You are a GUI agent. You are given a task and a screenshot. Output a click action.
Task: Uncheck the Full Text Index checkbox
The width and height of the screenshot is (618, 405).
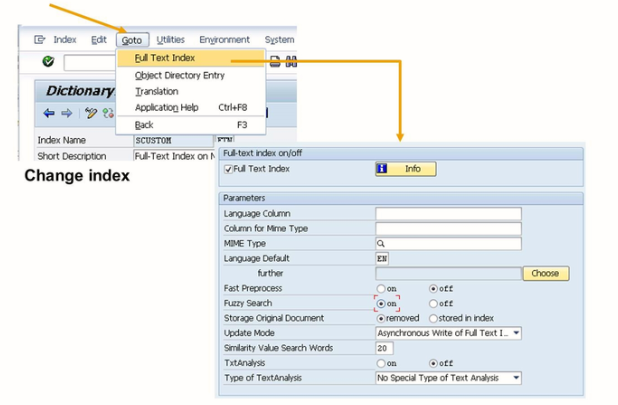[x=229, y=170]
